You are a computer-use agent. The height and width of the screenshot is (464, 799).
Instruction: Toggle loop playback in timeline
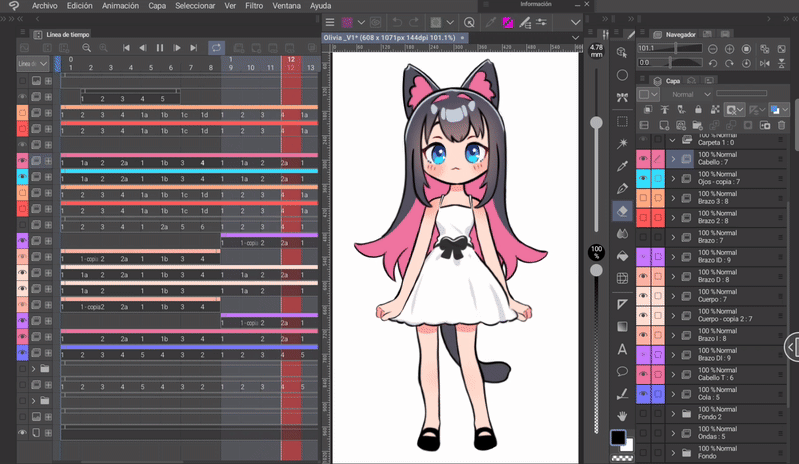pos(217,48)
